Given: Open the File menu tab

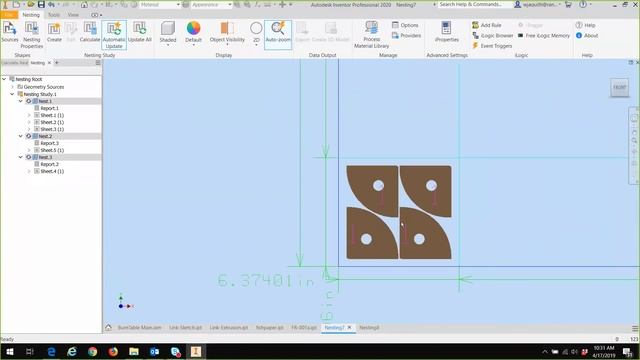Looking at the screenshot, I should (9, 15).
